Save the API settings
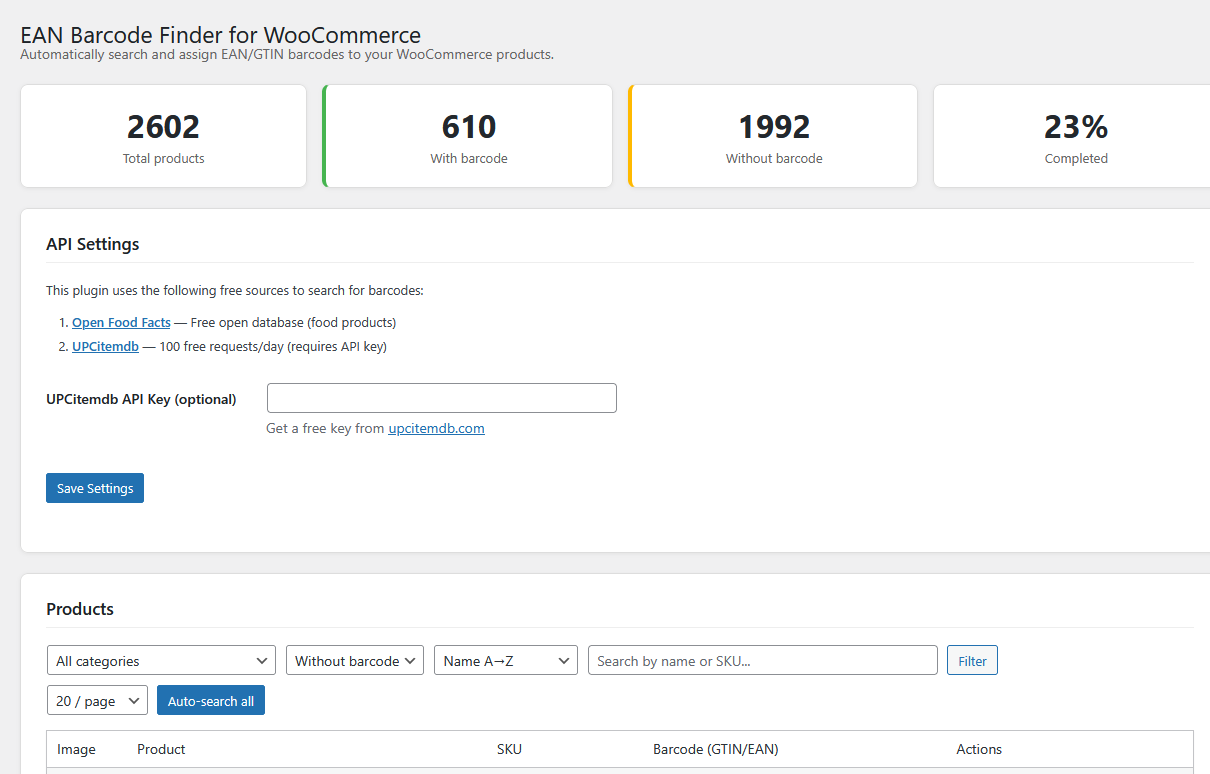1210x774 pixels. (x=95, y=488)
